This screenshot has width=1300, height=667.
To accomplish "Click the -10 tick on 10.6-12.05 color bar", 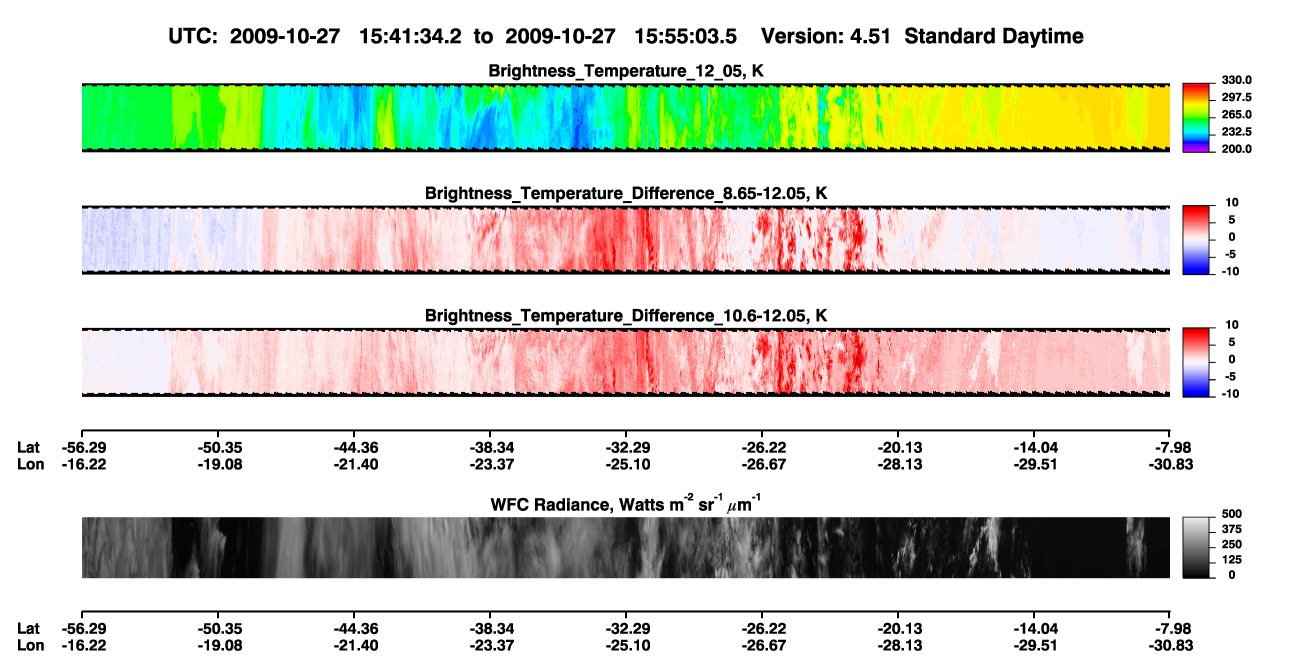I will point(1232,394).
